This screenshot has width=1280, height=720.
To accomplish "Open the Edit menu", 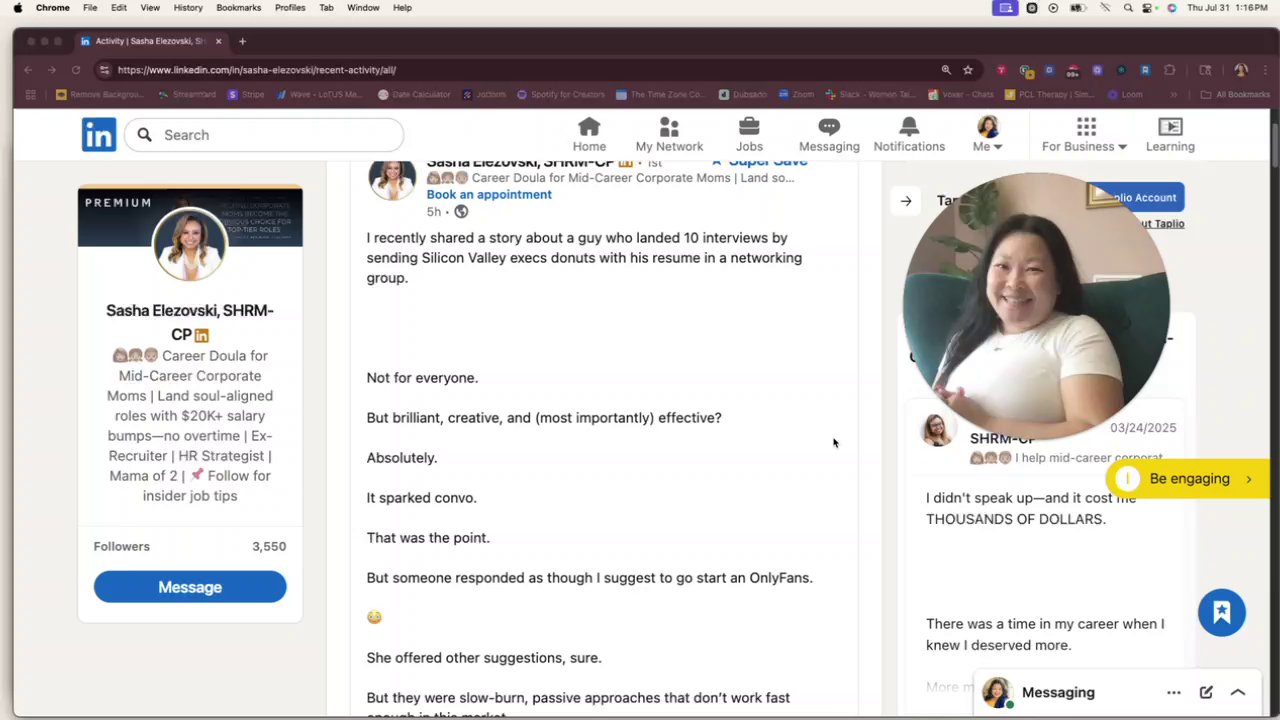I will [119, 8].
